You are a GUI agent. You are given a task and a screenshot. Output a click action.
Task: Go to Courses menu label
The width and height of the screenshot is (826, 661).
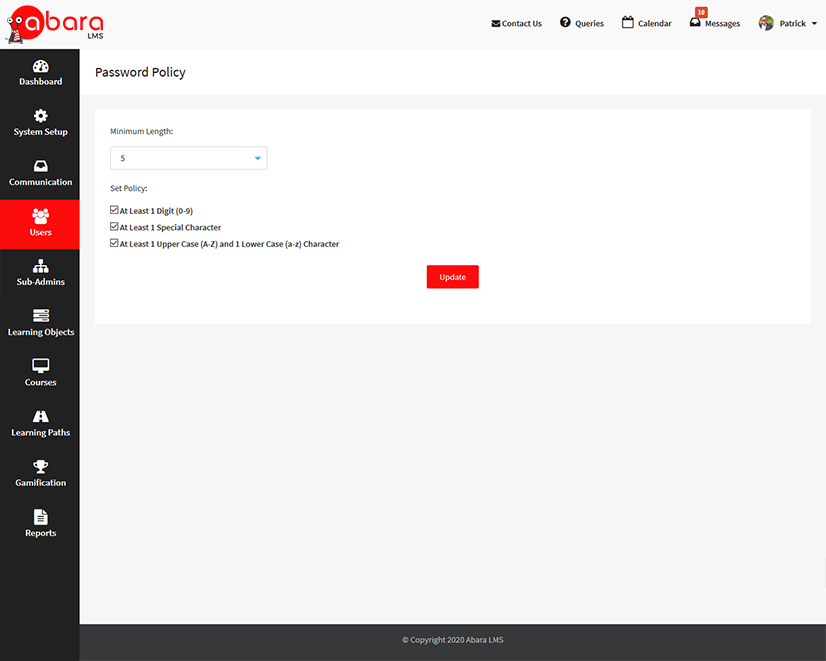point(41,382)
